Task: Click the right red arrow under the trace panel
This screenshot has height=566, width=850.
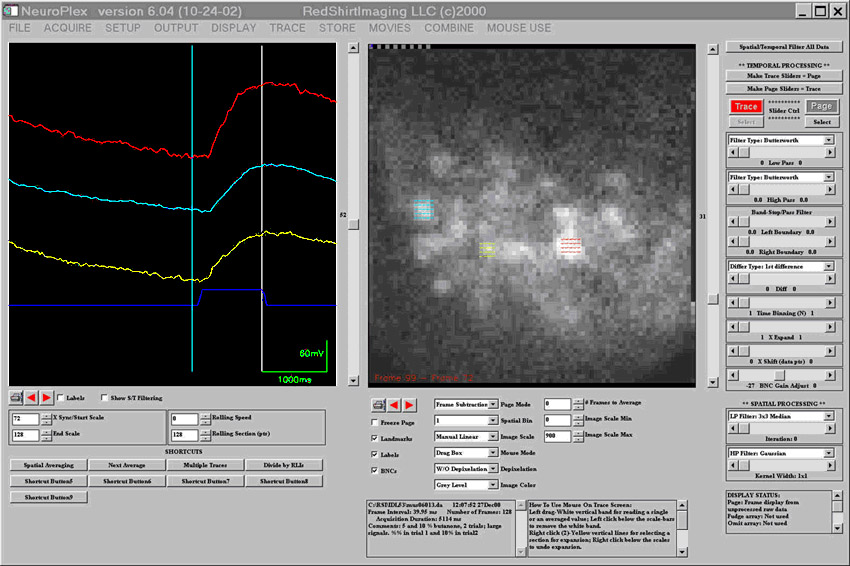Action: point(48,396)
